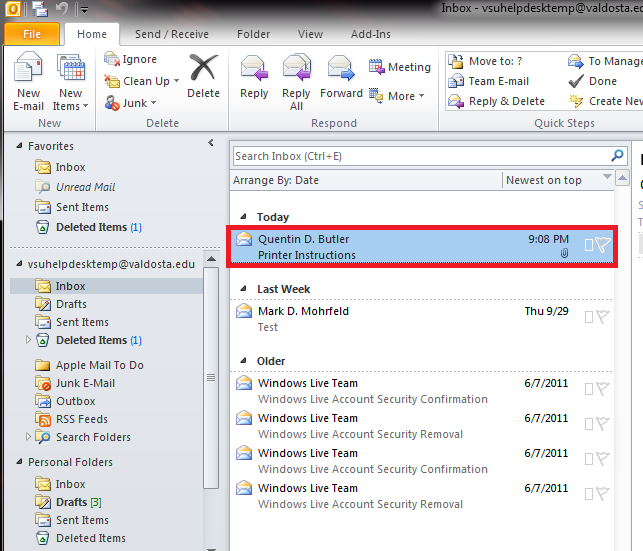Open the Apple Mail To Do folder

(x=89, y=365)
